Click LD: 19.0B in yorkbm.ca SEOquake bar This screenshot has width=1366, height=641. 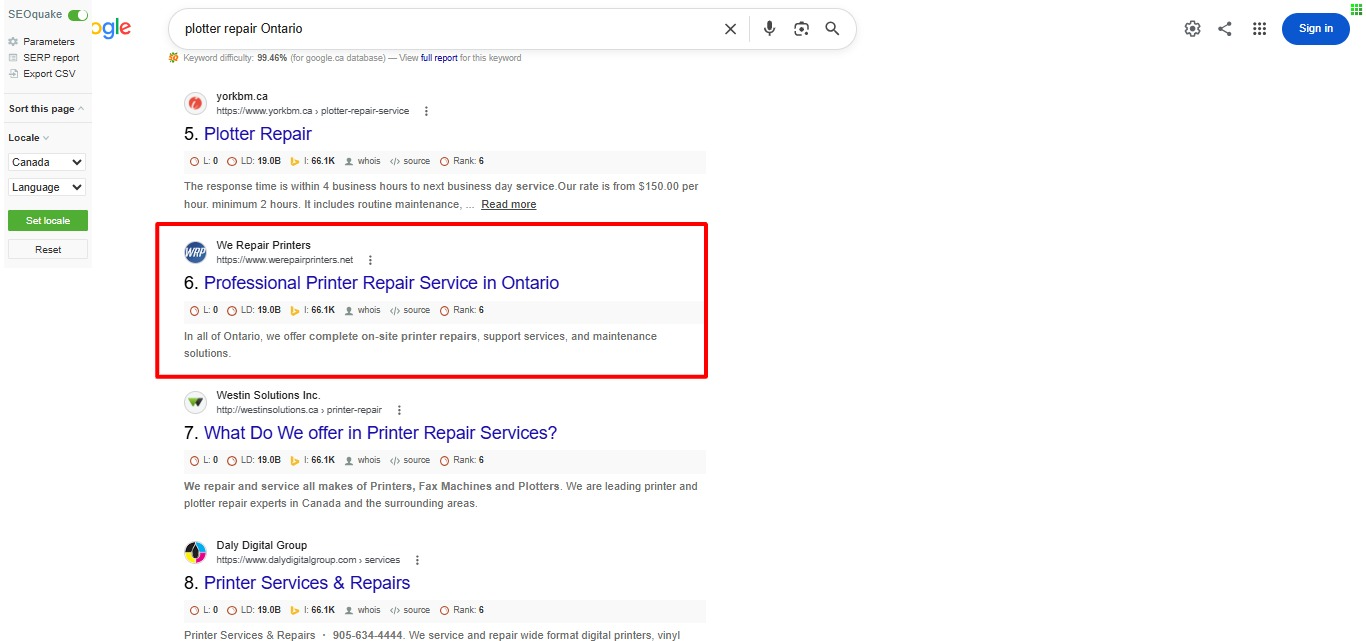point(254,161)
